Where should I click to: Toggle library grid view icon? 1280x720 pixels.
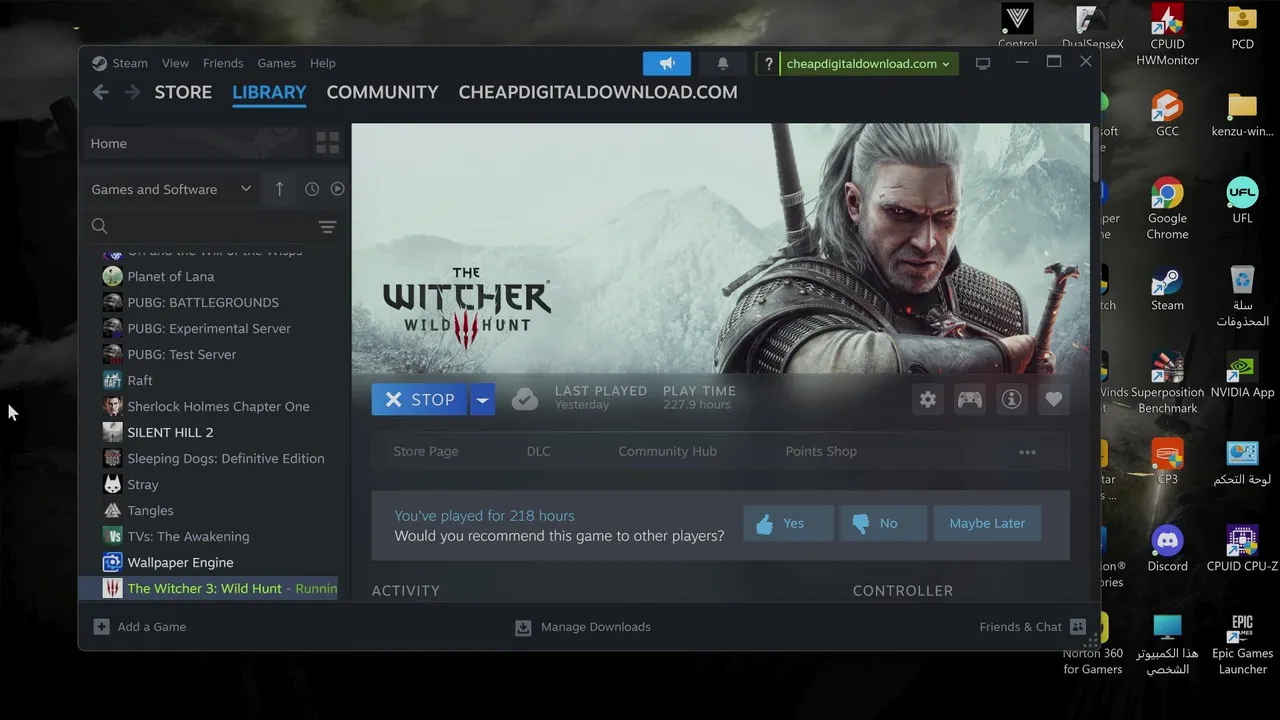click(327, 143)
